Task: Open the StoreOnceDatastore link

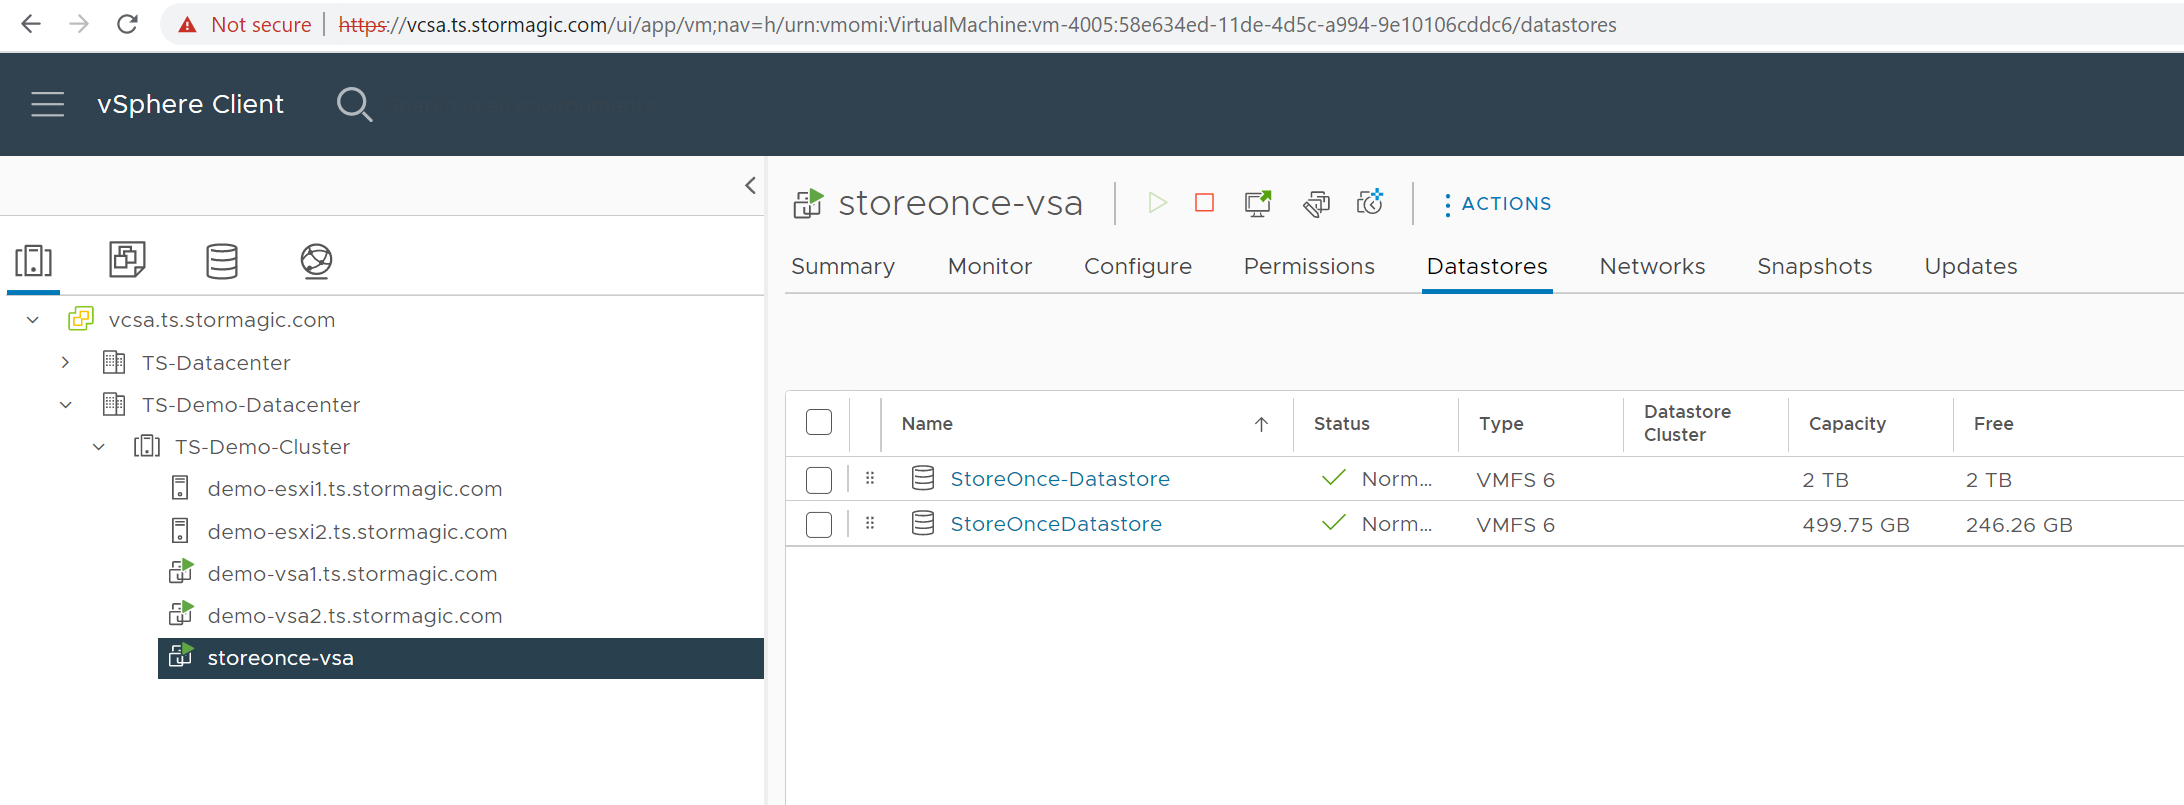Action: [1056, 524]
